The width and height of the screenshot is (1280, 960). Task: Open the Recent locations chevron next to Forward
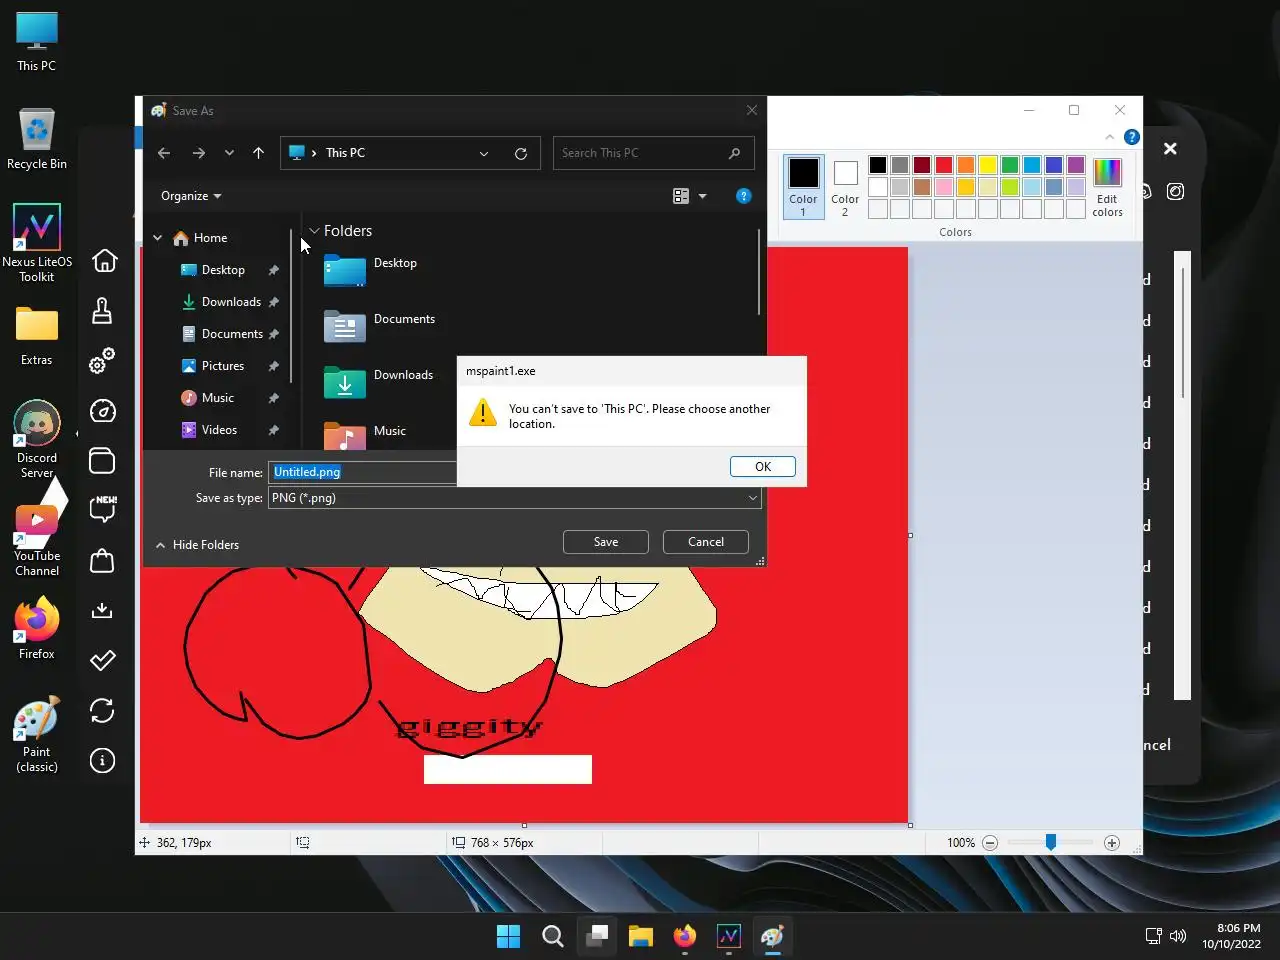pos(229,153)
